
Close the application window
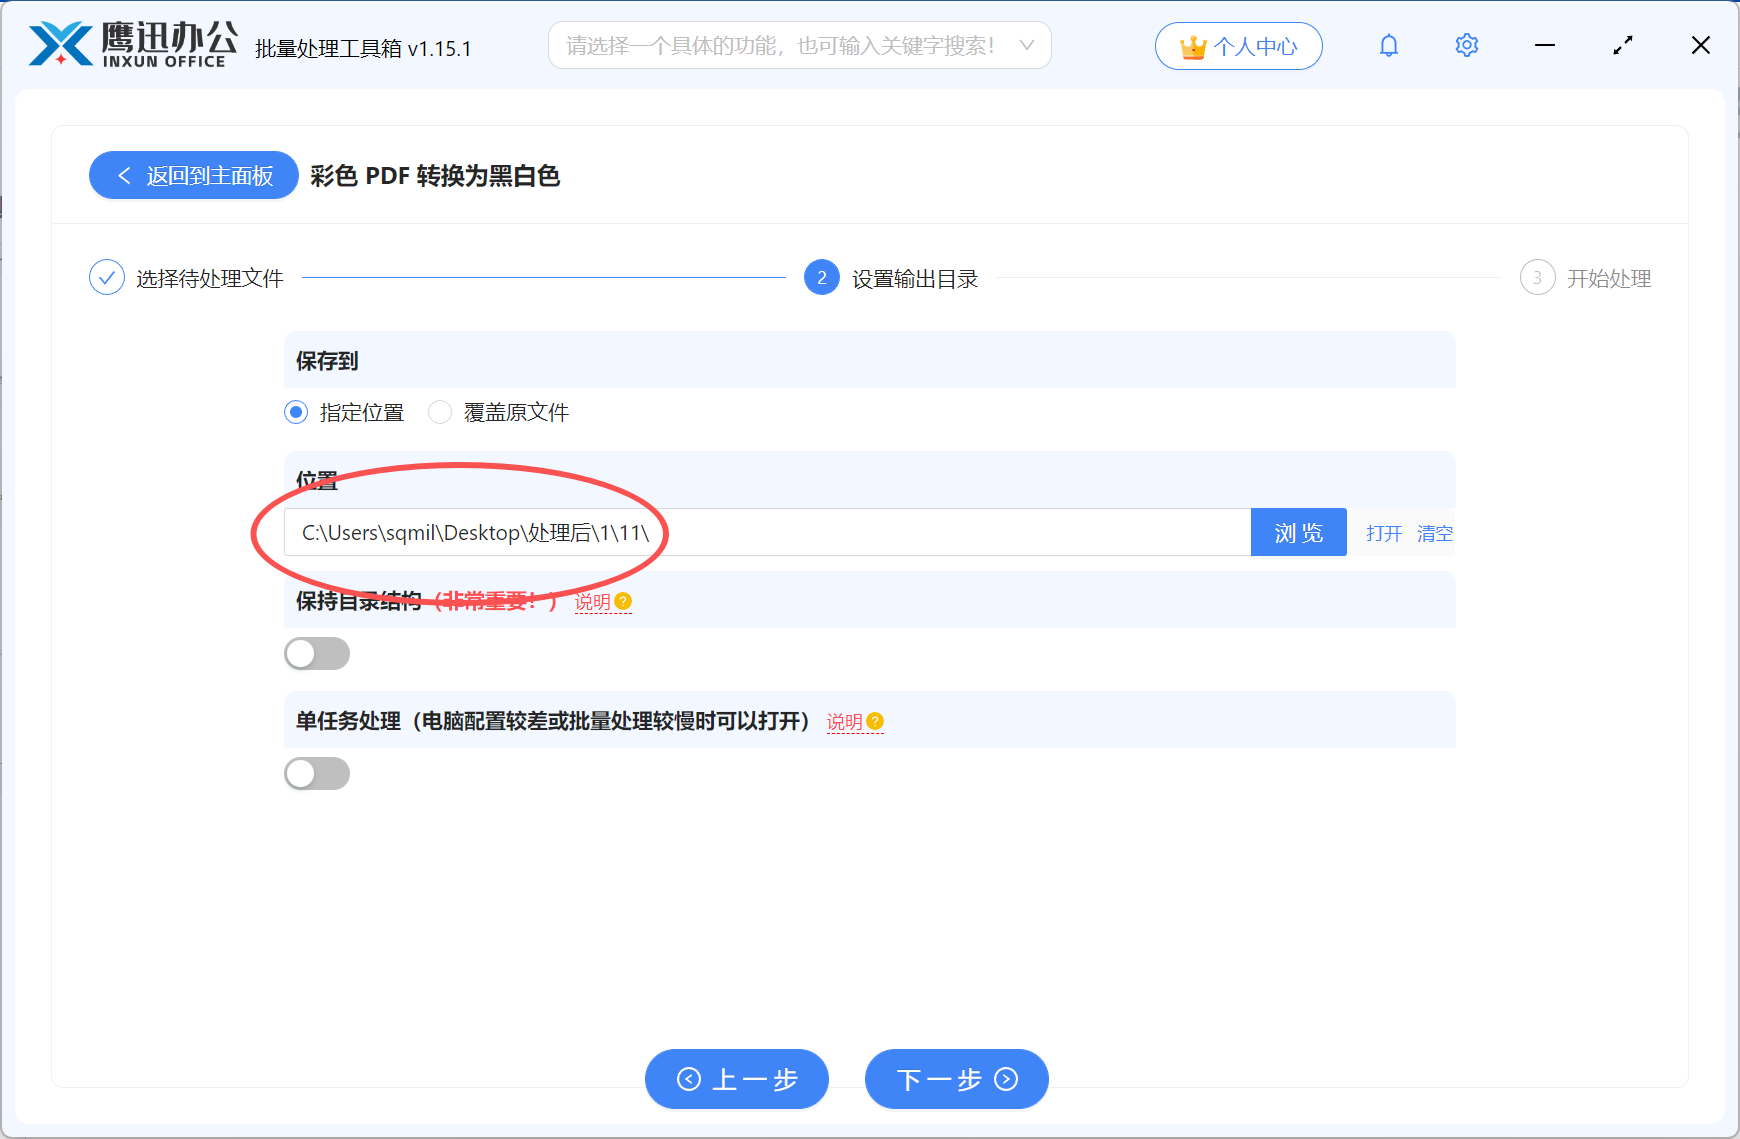(x=1701, y=46)
